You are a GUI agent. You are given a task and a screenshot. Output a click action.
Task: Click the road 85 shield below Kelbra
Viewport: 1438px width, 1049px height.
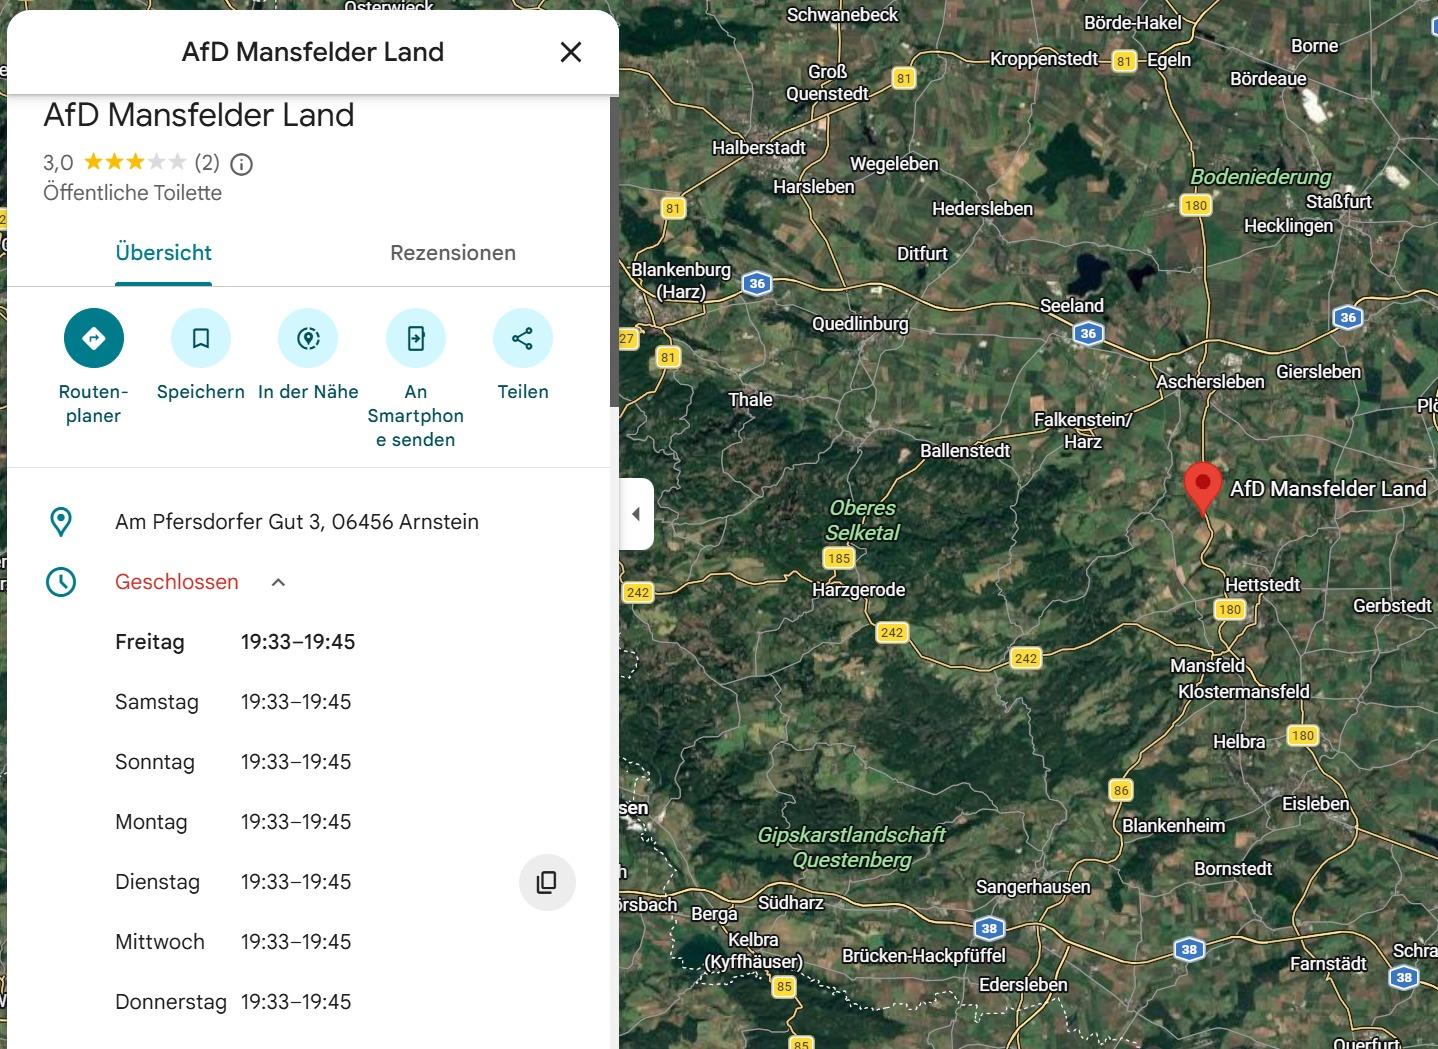coord(784,987)
